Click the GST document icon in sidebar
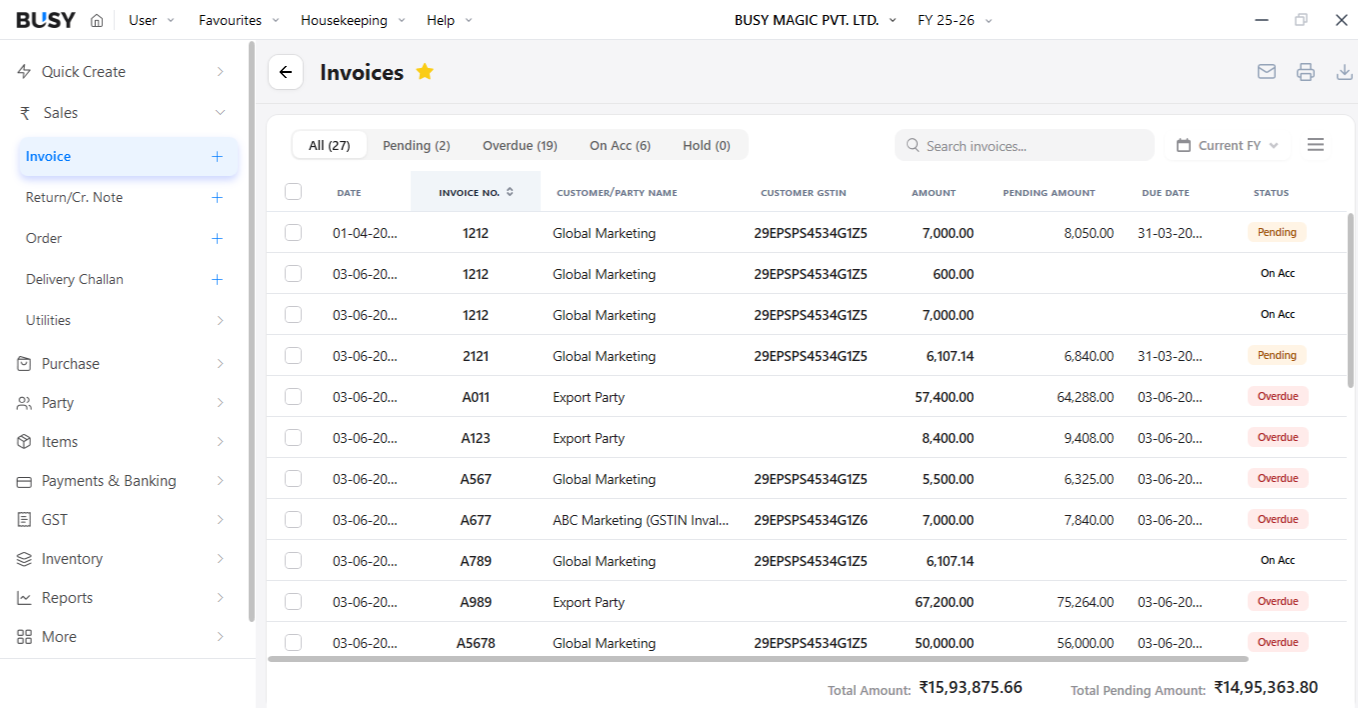Viewport: 1358px width, 708px height. coord(25,520)
